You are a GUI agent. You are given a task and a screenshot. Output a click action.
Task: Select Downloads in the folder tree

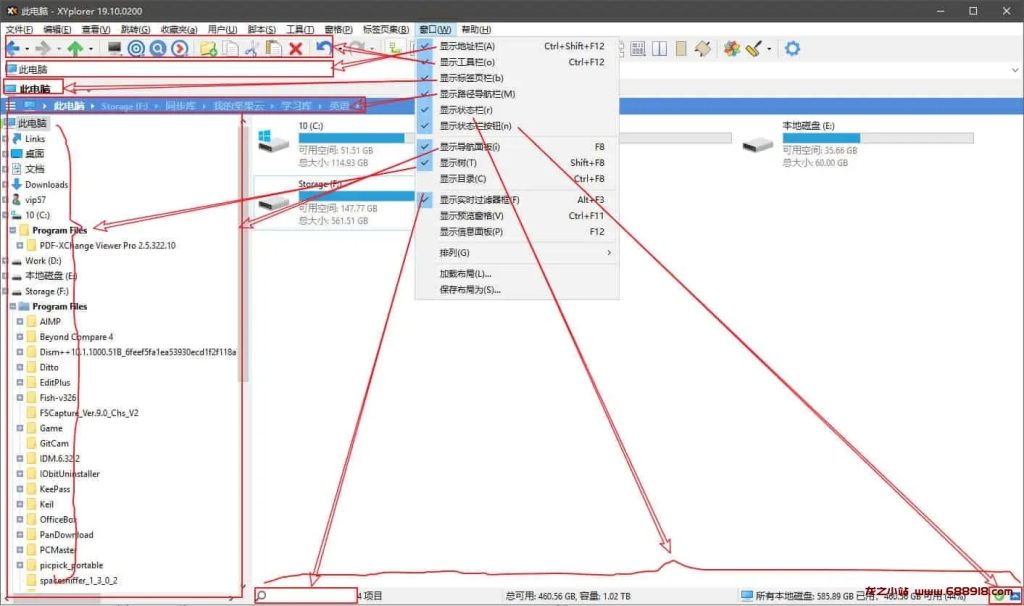click(x=46, y=185)
